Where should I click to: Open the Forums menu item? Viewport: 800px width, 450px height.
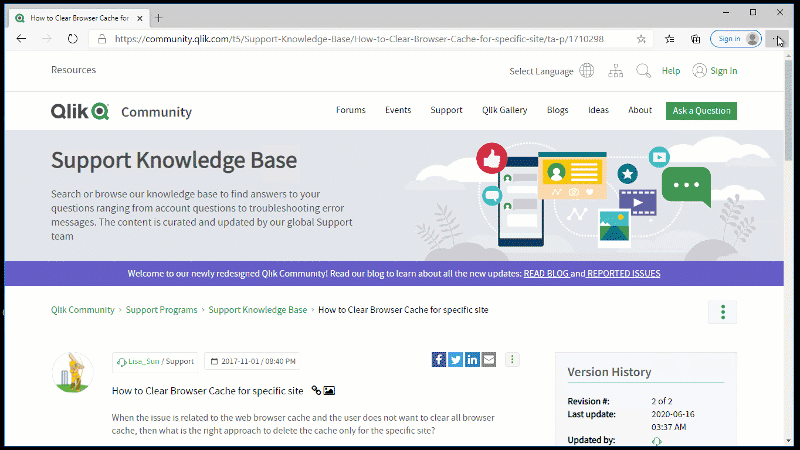pos(351,110)
